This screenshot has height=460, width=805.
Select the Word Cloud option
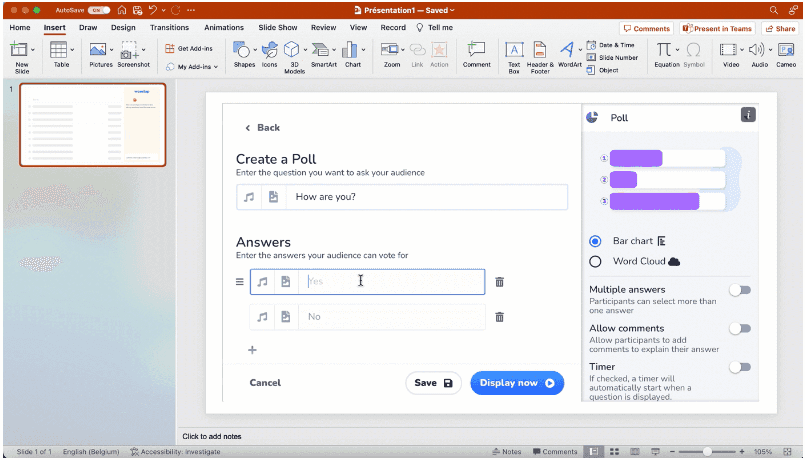click(595, 262)
